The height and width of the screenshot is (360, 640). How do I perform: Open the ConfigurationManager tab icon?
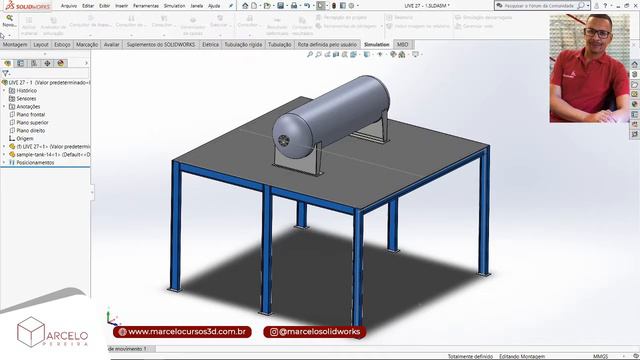(34, 63)
